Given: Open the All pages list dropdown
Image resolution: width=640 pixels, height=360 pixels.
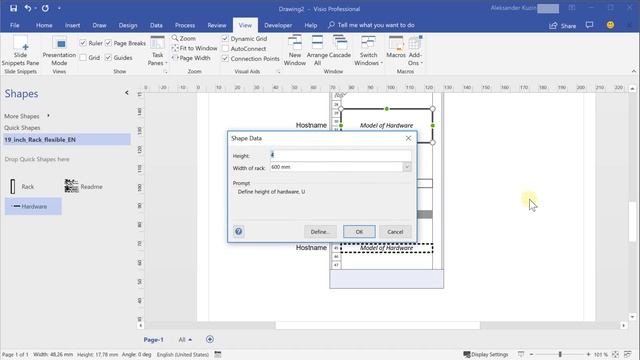Looking at the screenshot, I should pos(185,339).
